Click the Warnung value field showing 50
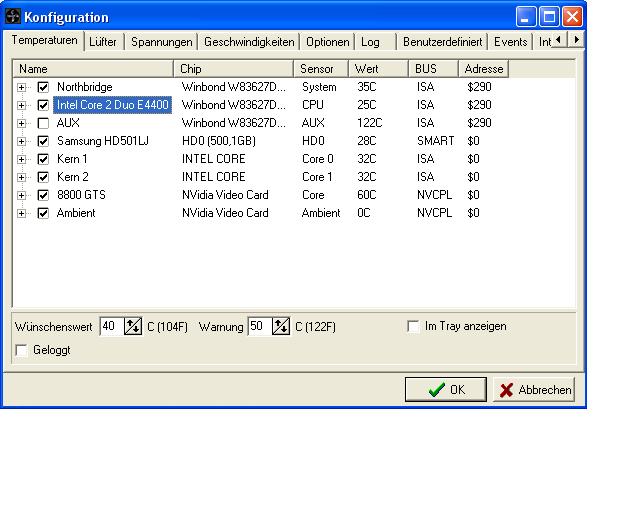 (260, 326)
